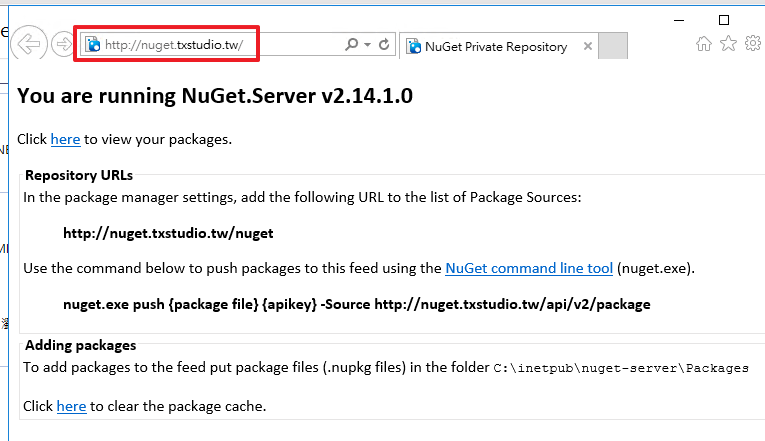Open a new tab button

[x=613, y=46]
